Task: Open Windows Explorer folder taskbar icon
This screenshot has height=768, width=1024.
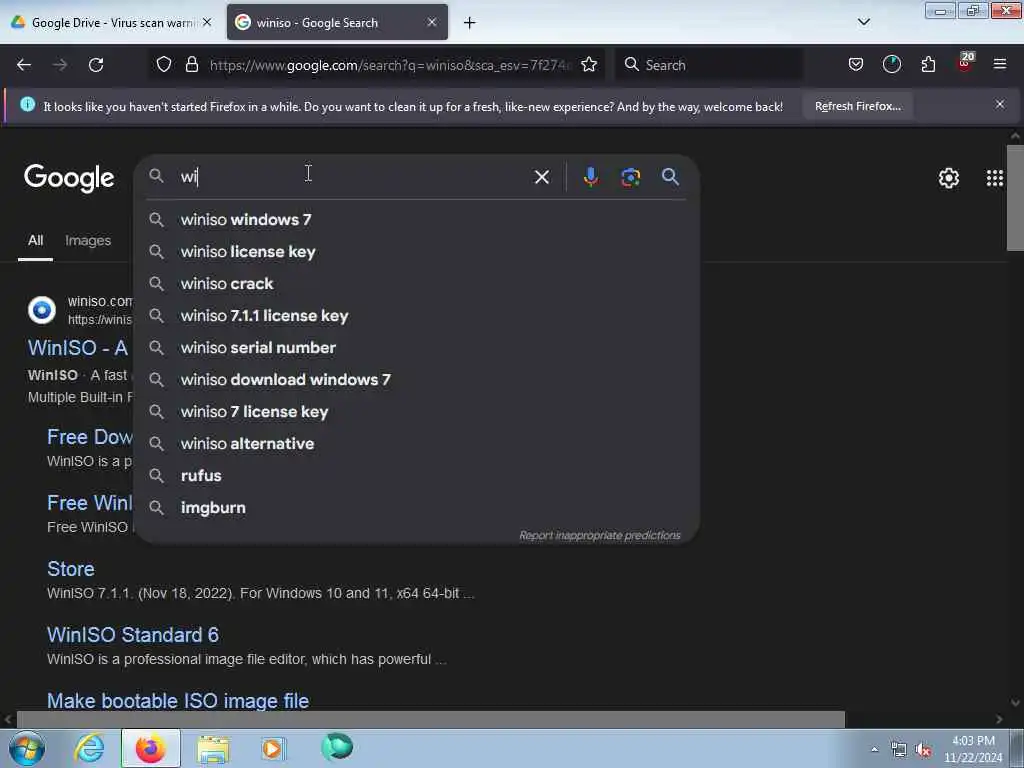Action: [x=213, y=749]
